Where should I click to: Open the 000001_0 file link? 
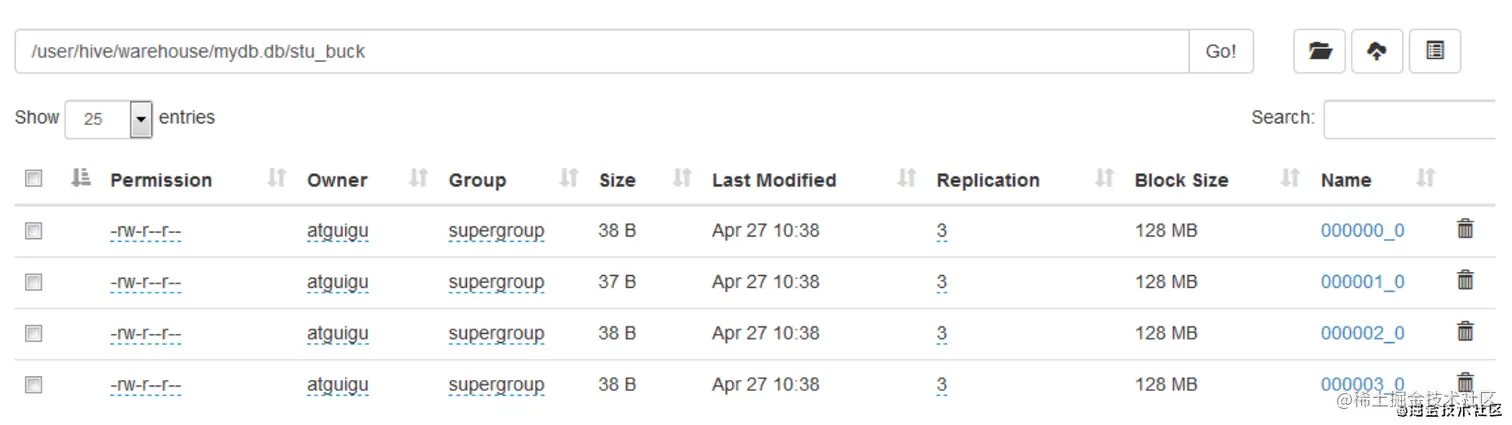pos(1362,282)
